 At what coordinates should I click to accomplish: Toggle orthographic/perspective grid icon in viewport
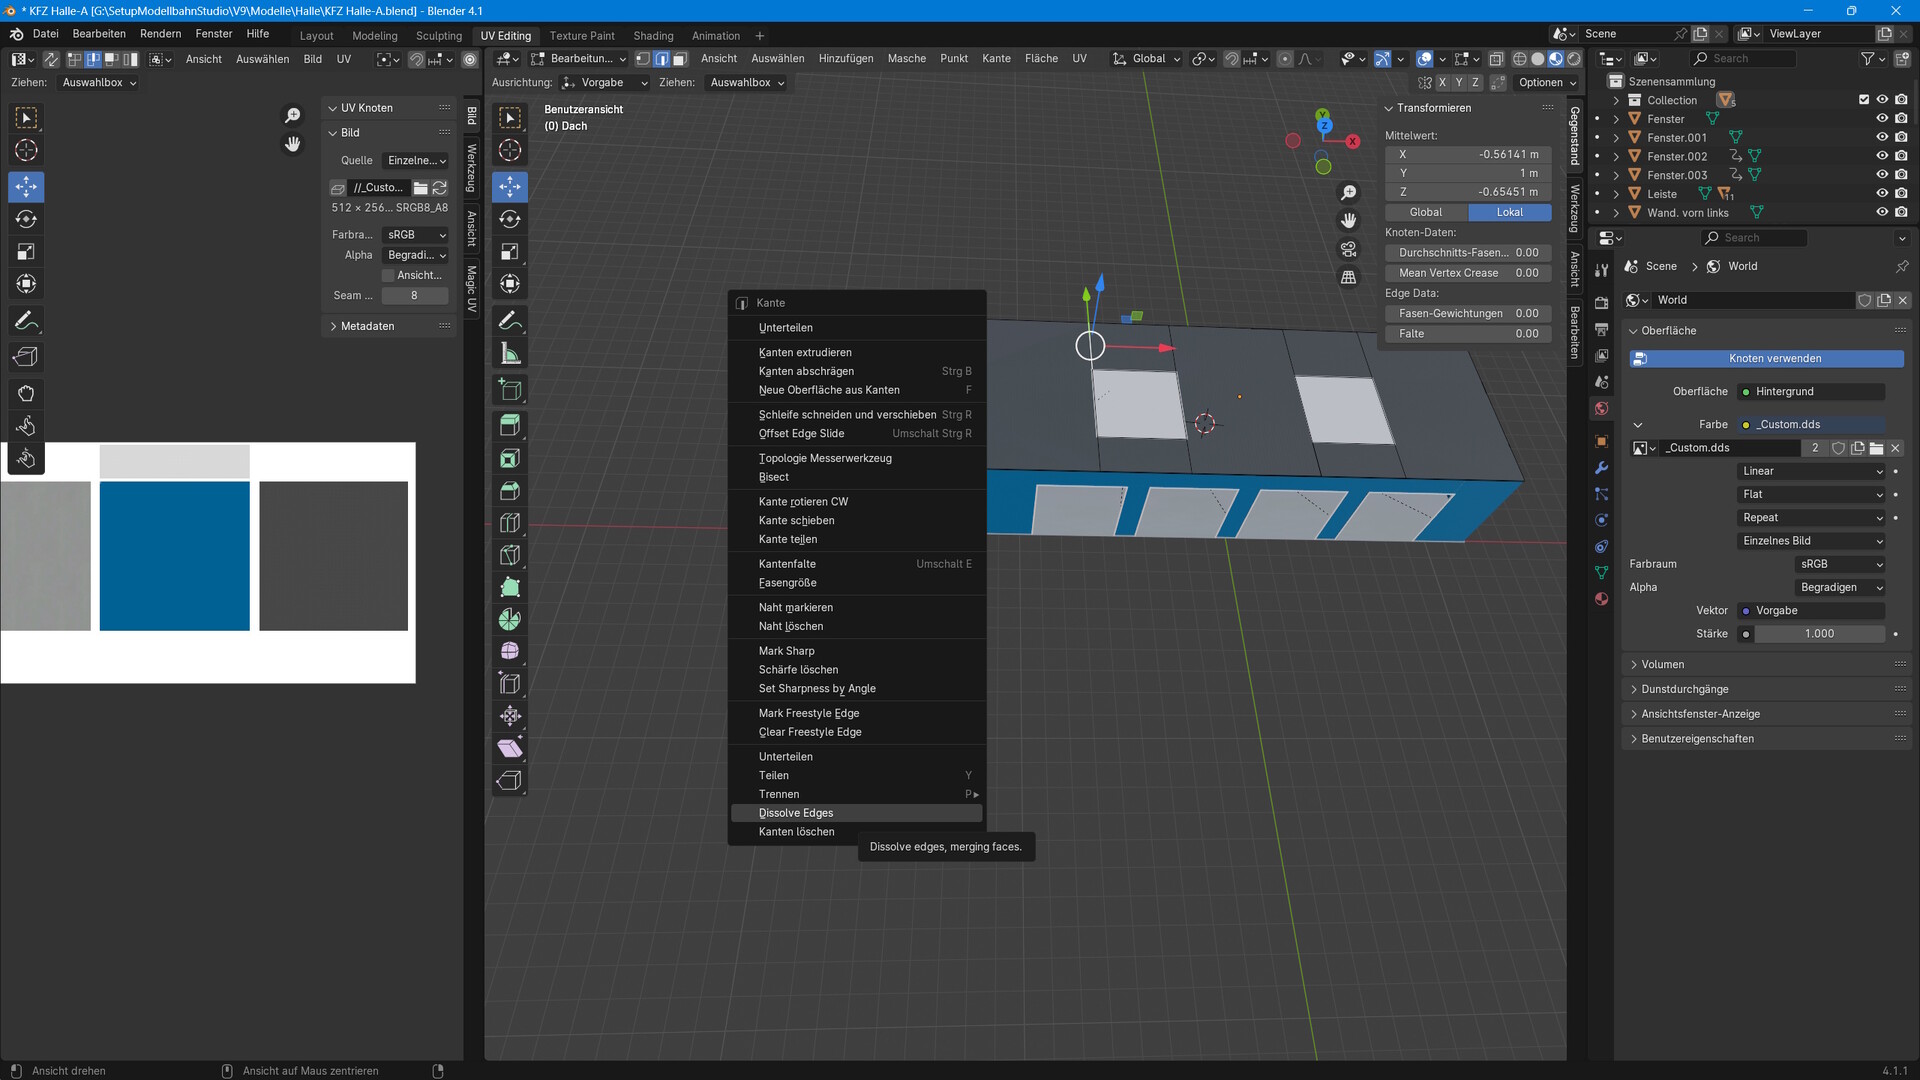tap(1348, 278)
